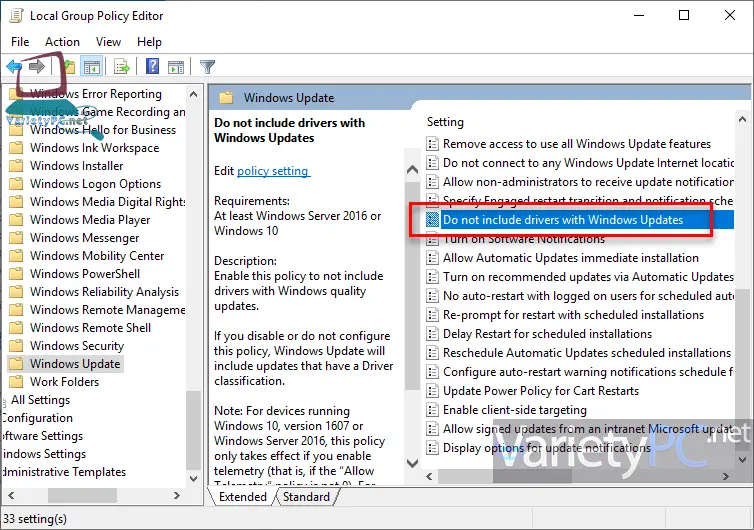Select Windows Hello for Business folder

pos(103,130)
